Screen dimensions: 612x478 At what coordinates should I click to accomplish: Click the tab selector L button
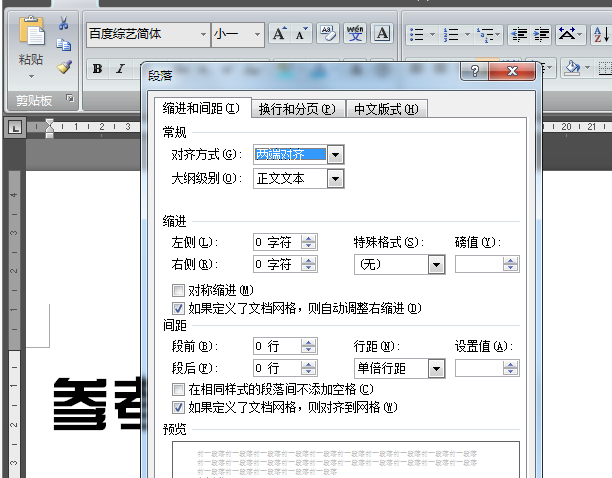pos(15,128)
